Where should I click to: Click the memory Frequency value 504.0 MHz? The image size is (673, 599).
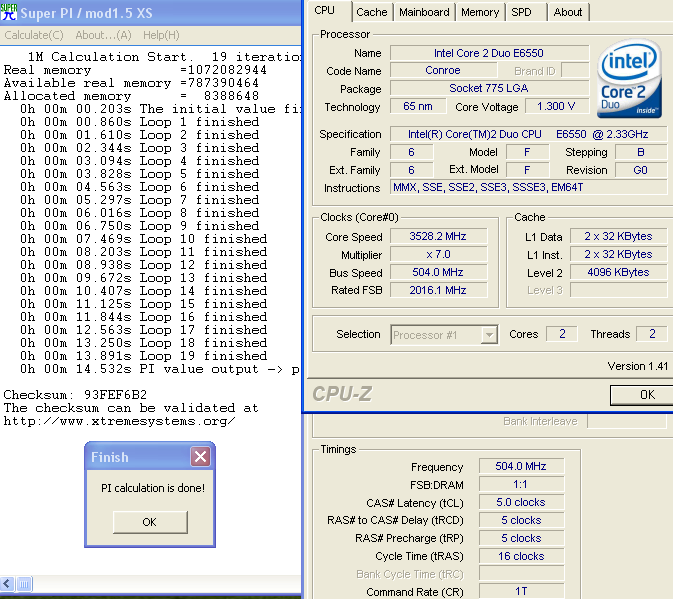coord(521,466)
